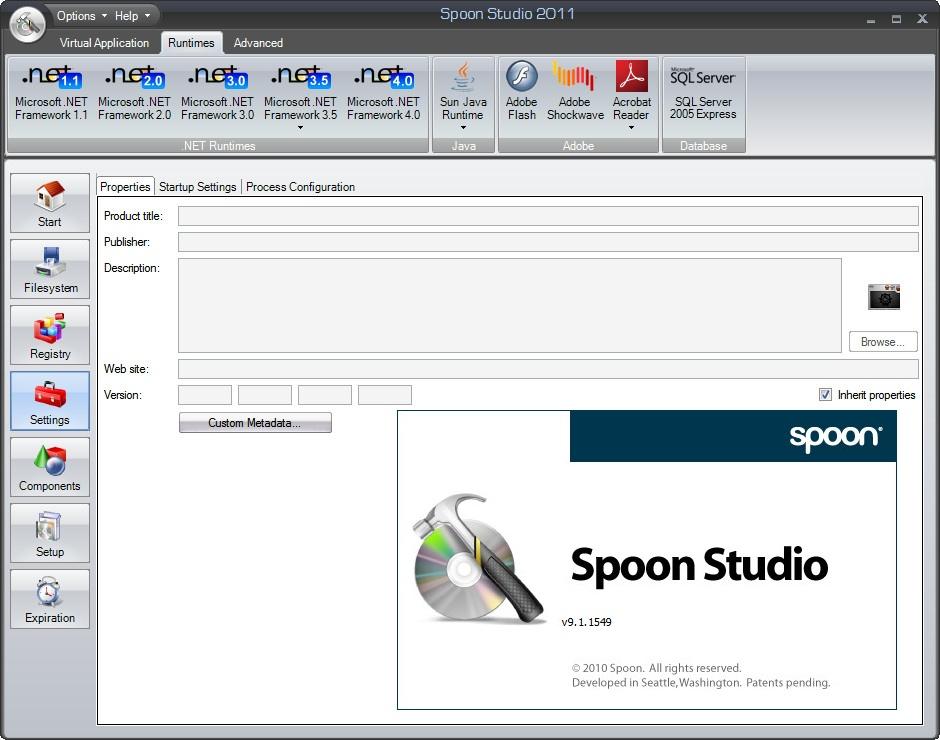Image resolution: width=940 pixels, height=740 pixels.
Task: Open the Setup panel
Action: click(x=50, y=533)
